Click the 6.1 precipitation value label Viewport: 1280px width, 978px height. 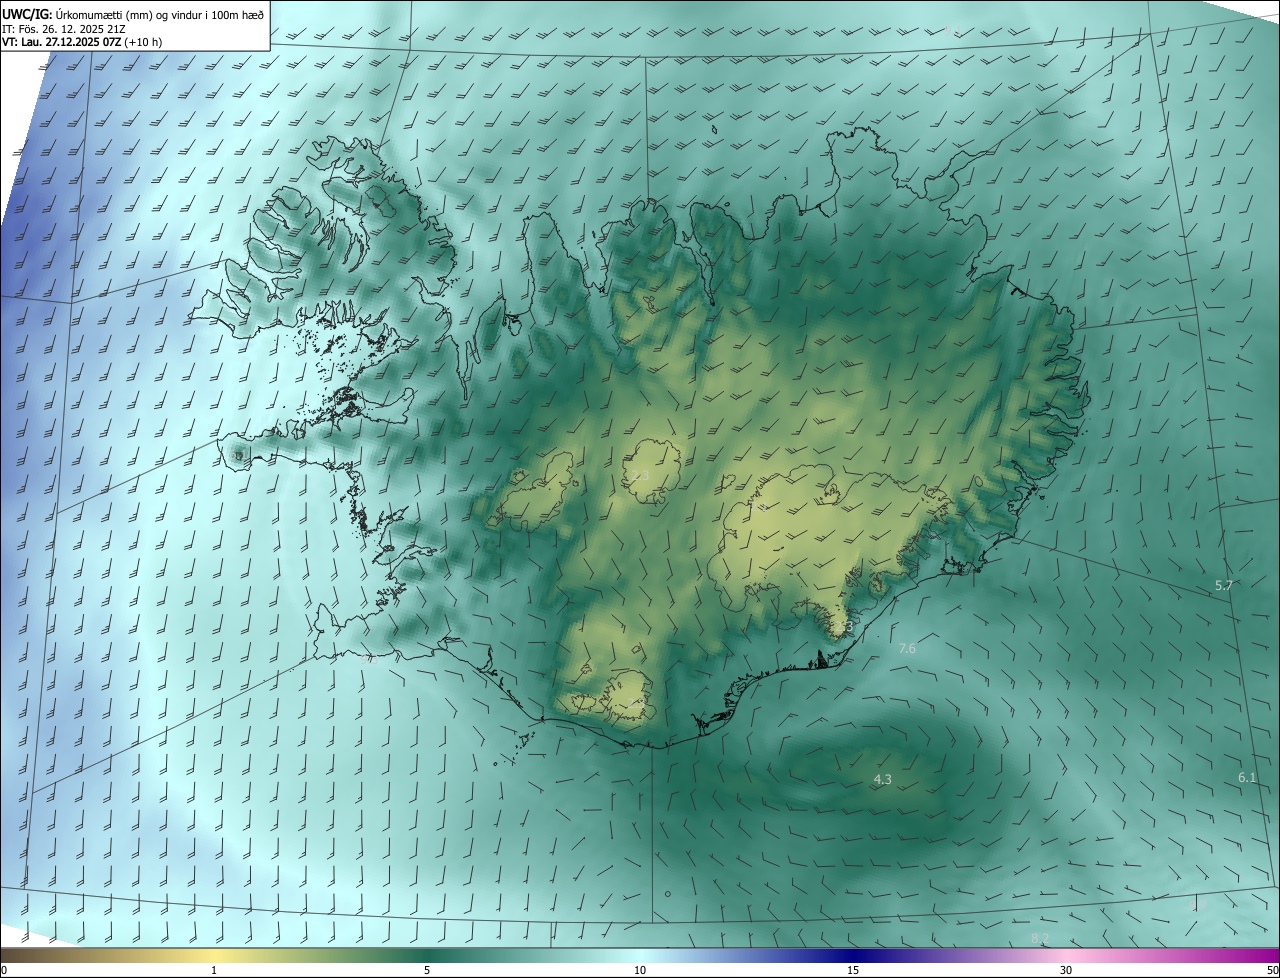point(1247,777)
